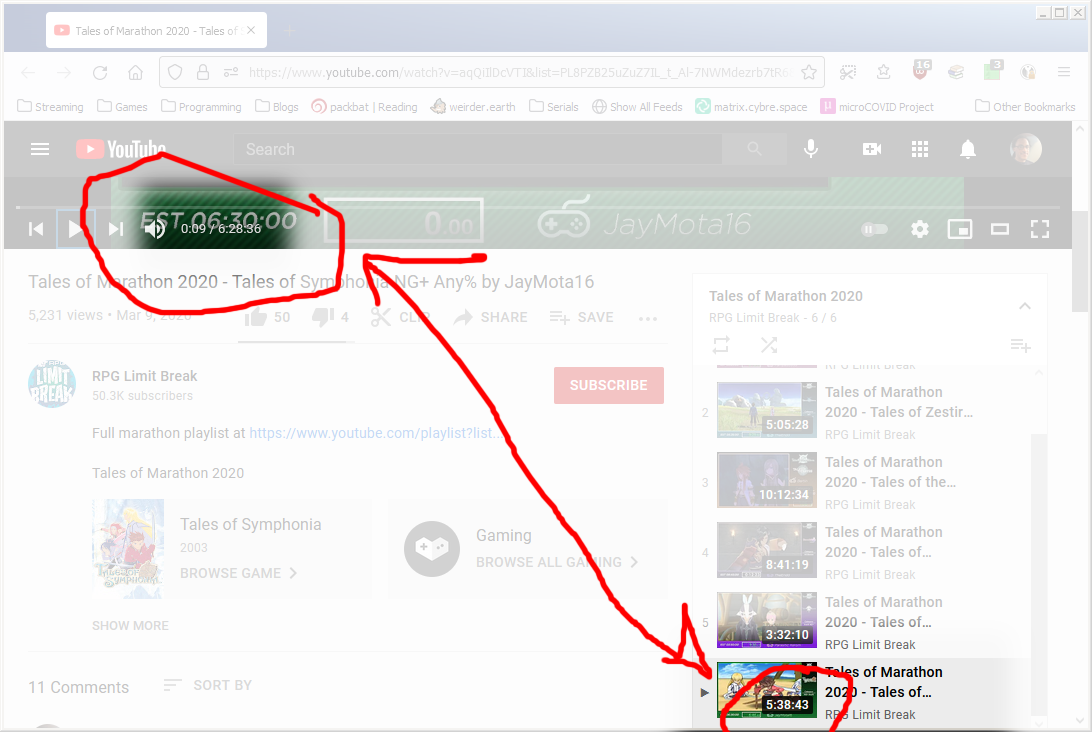The width and height of the screenshot is (1092, 732).
Task: Mute the player volume speaker
Action: [155, 228]
